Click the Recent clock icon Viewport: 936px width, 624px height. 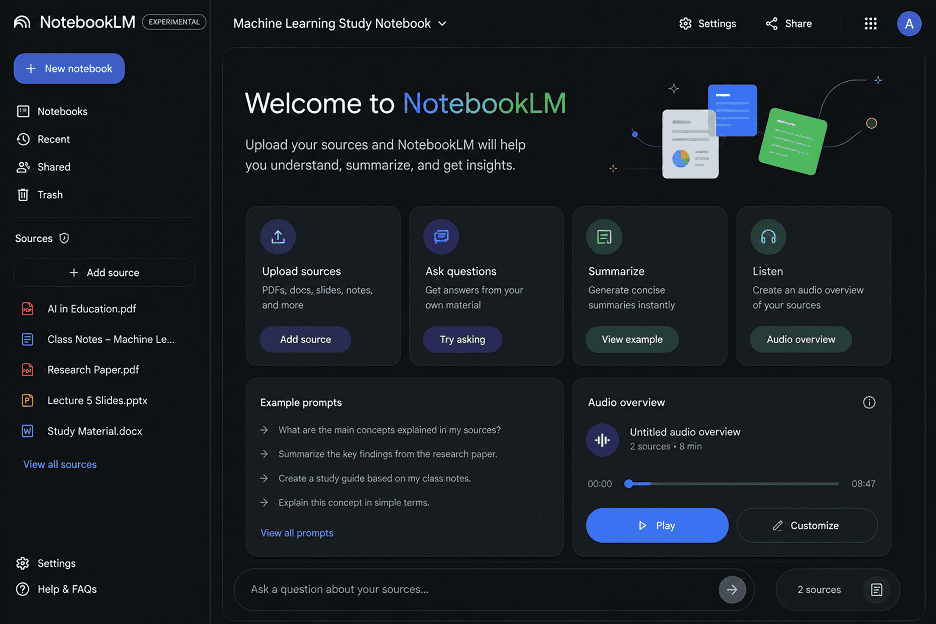coord(23,139)
